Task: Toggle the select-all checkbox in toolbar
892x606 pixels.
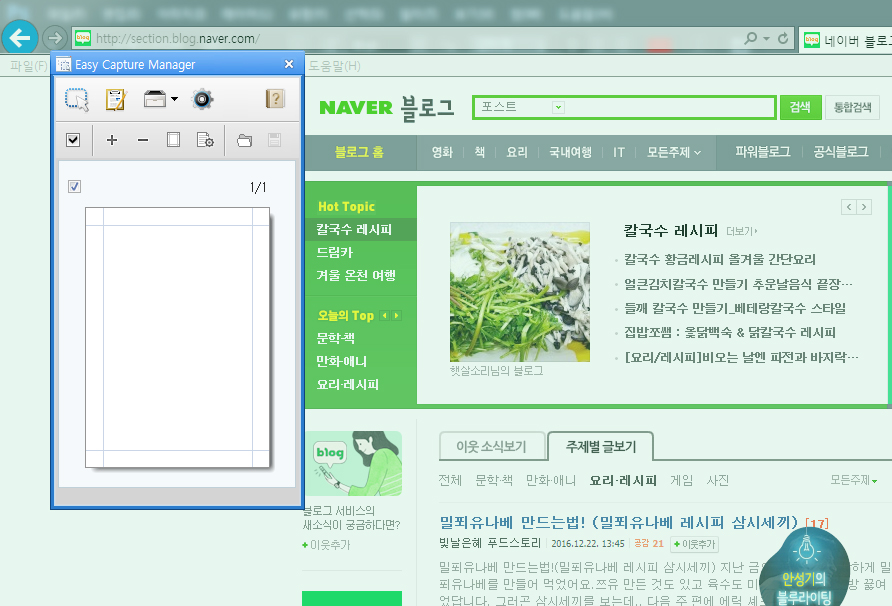Action: pos(72,139)
